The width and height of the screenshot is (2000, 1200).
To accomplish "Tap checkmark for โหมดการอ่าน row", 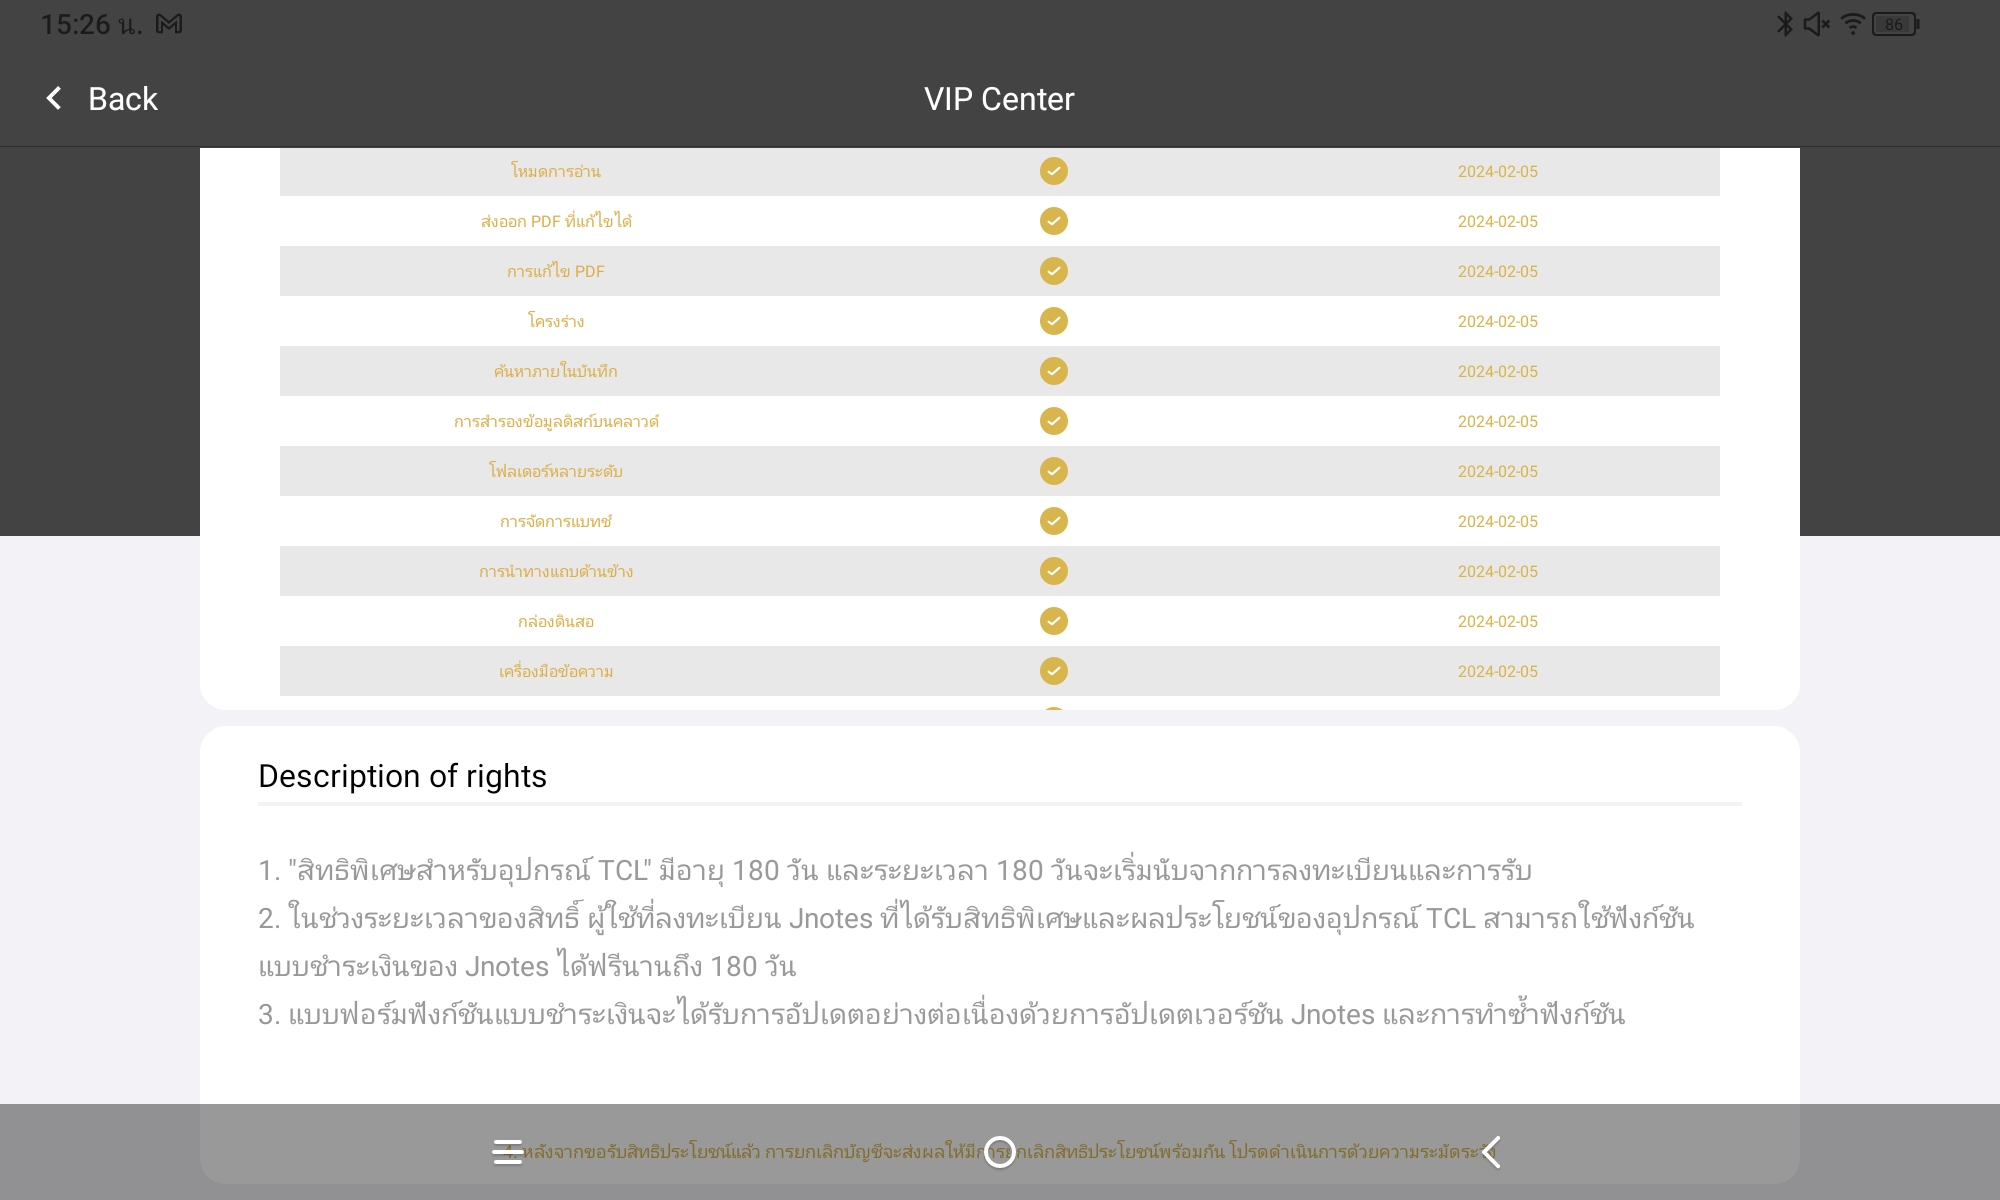I will pyautogui.click(x=1054, y=171).
